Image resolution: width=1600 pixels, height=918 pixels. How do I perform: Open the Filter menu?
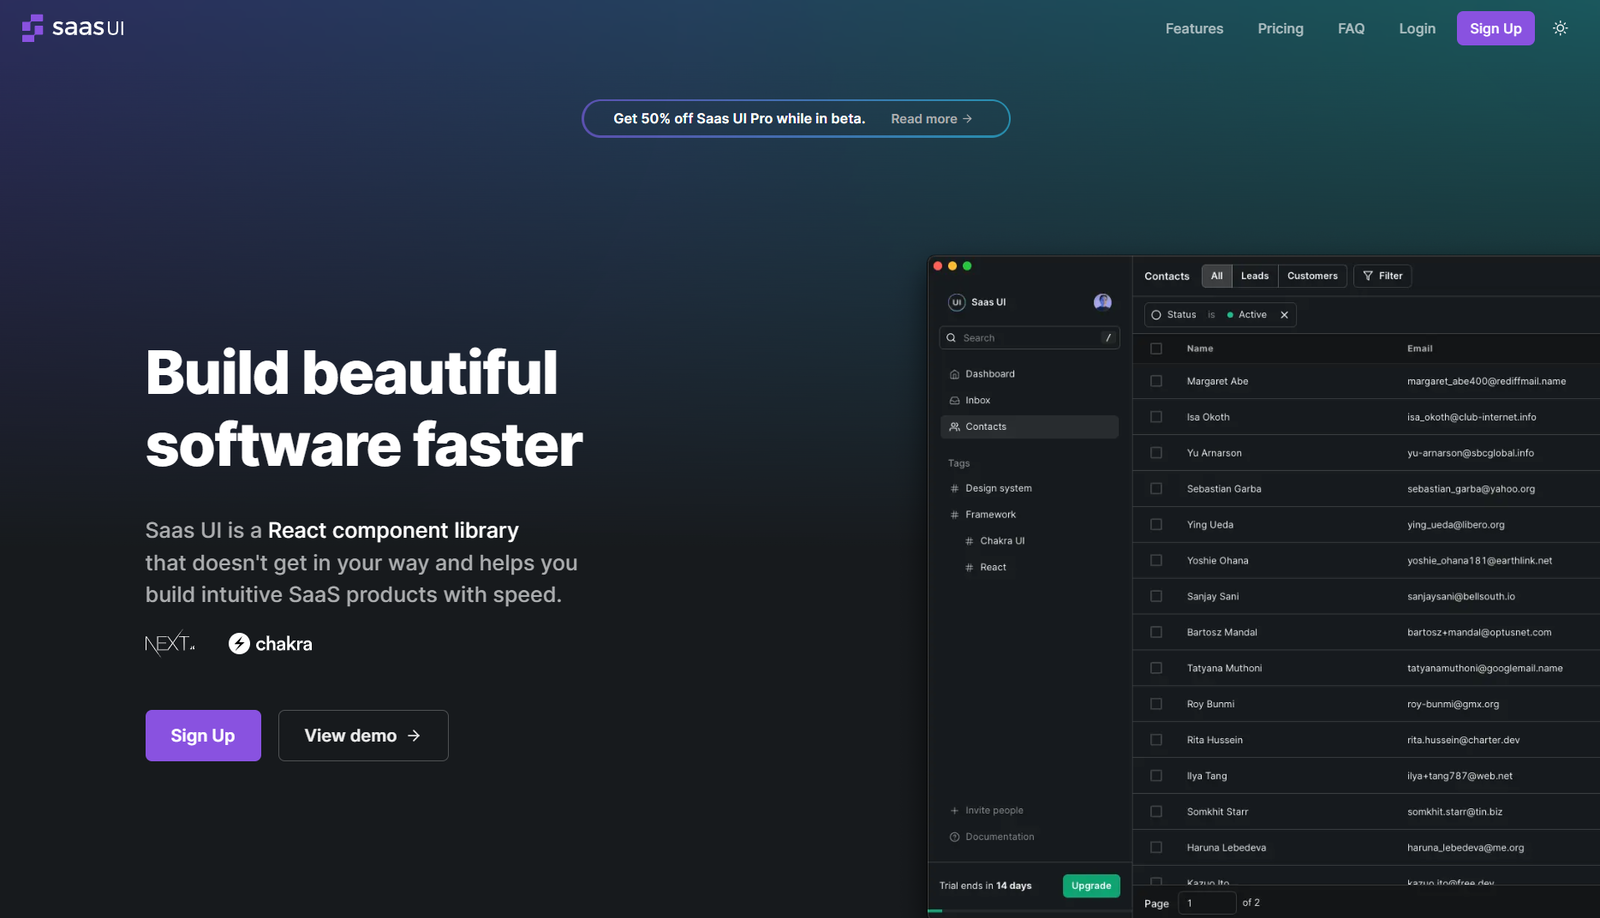click(x=1382, y=276)
